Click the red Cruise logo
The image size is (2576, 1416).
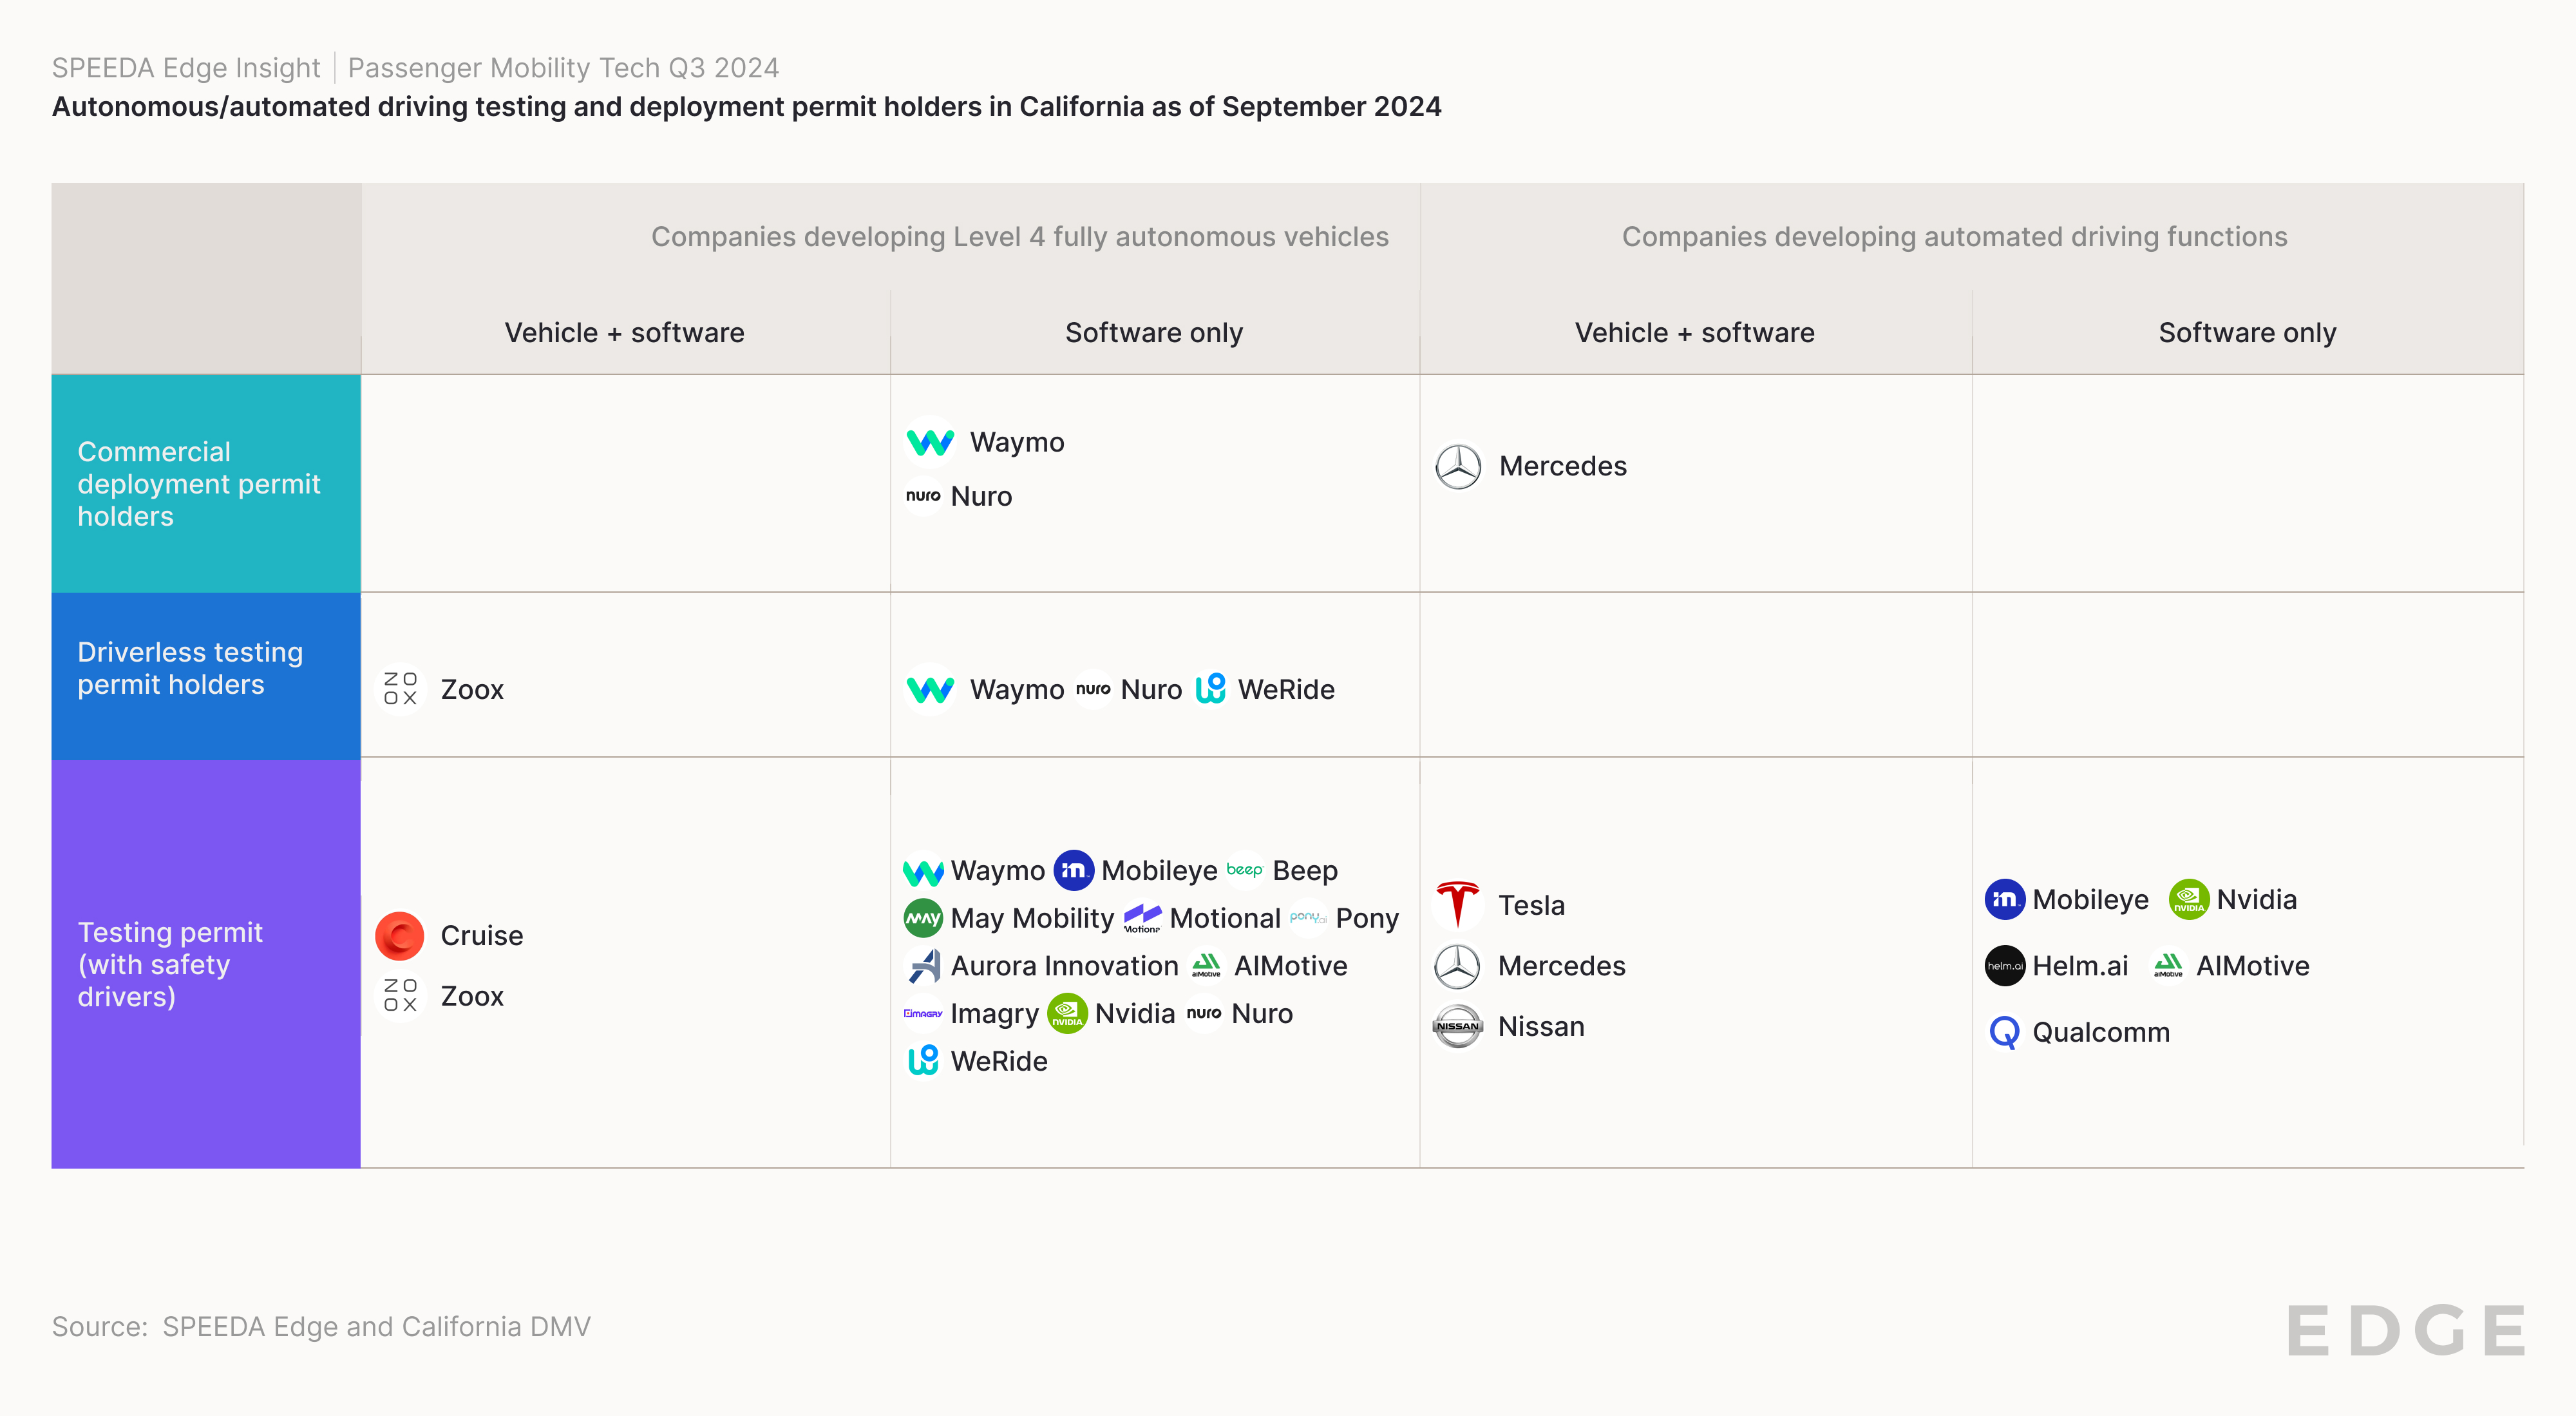coord(400,936)
